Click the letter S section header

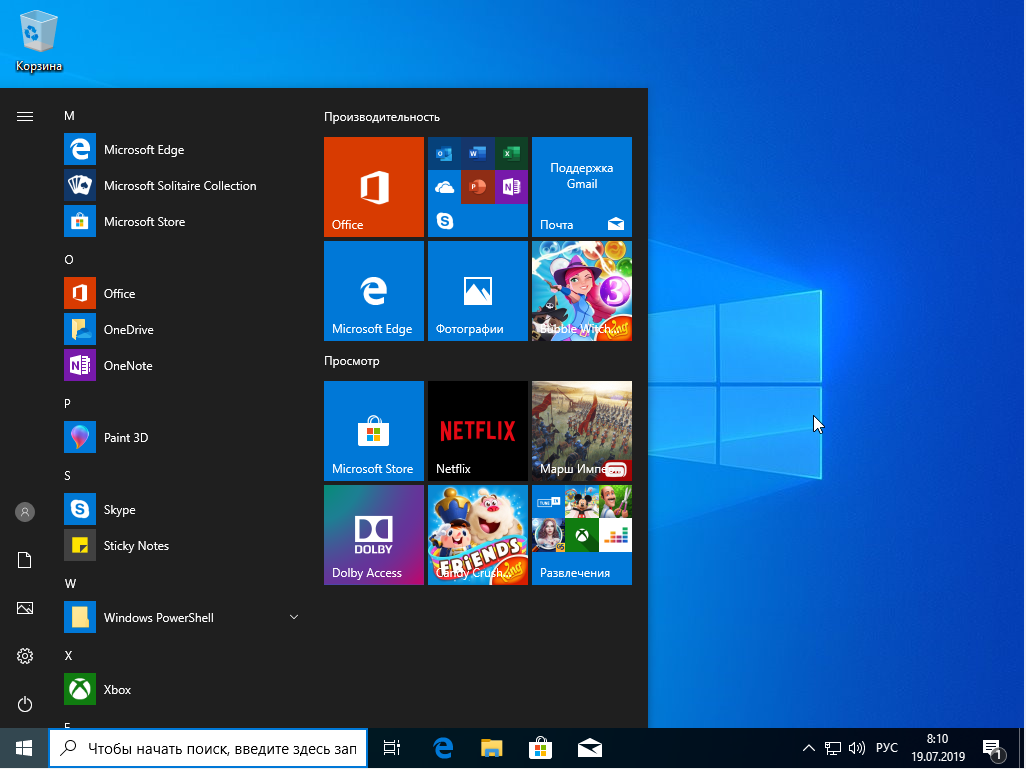(67, 476)
